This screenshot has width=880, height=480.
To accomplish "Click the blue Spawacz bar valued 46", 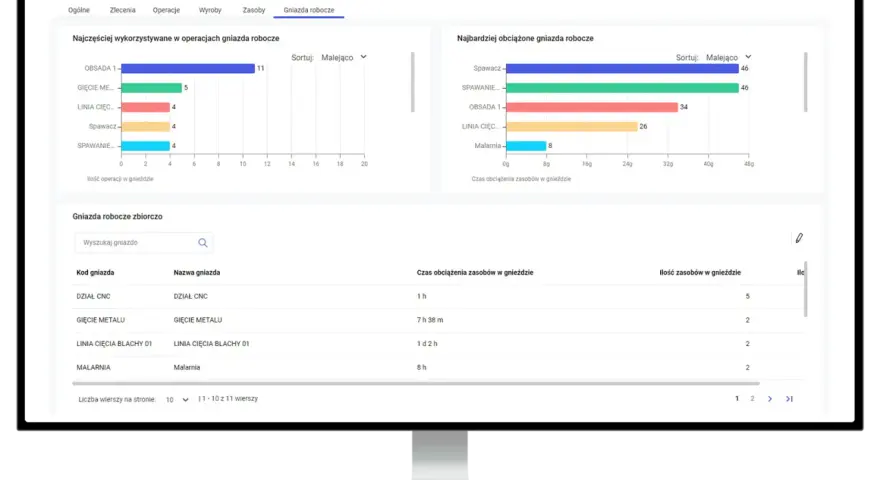I will 622,68.
